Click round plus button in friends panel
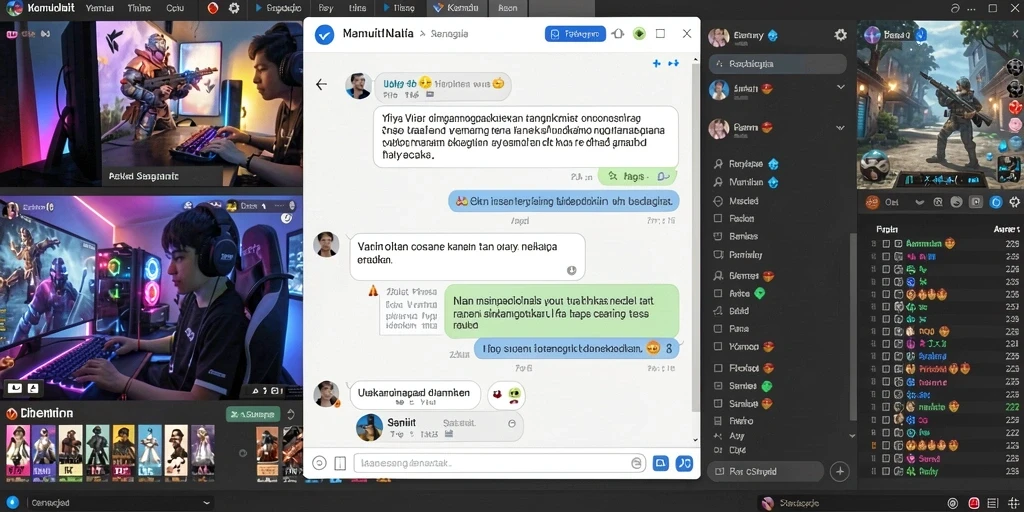This screenshot has width=1024, height=512. click(x=840, y=471)
